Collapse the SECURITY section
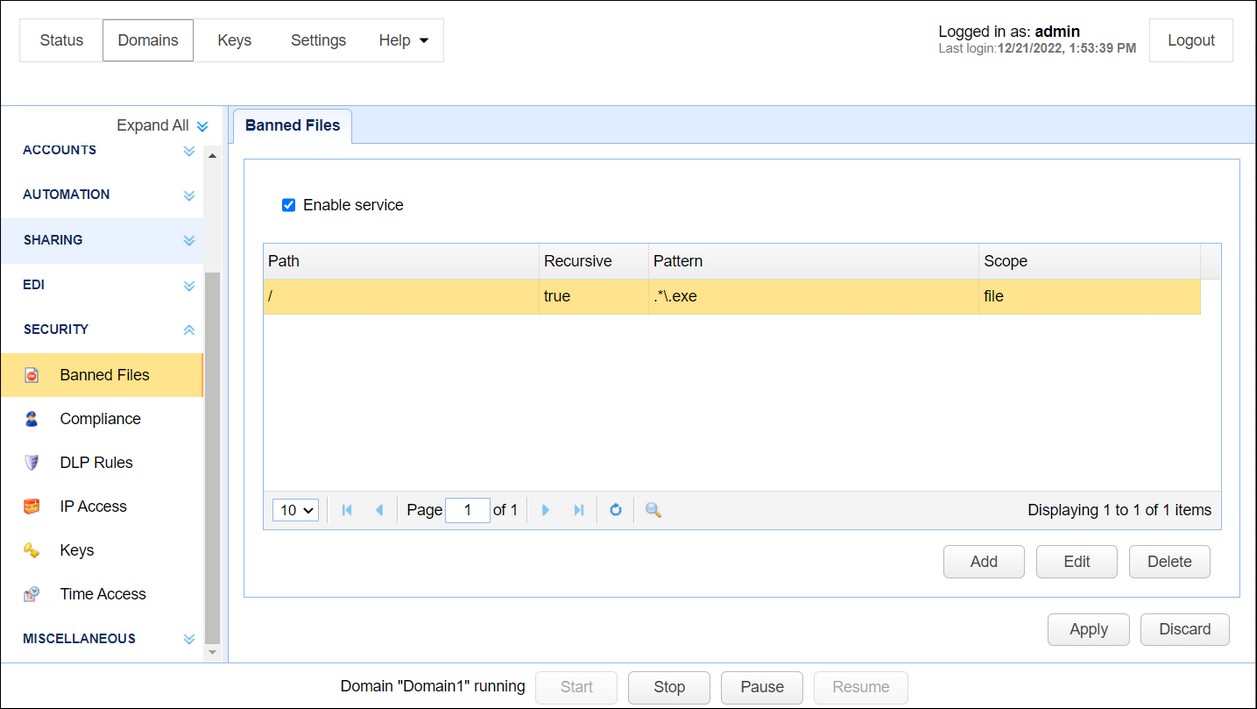Screen dimensions: 1257x709 [x=189, y=329]
